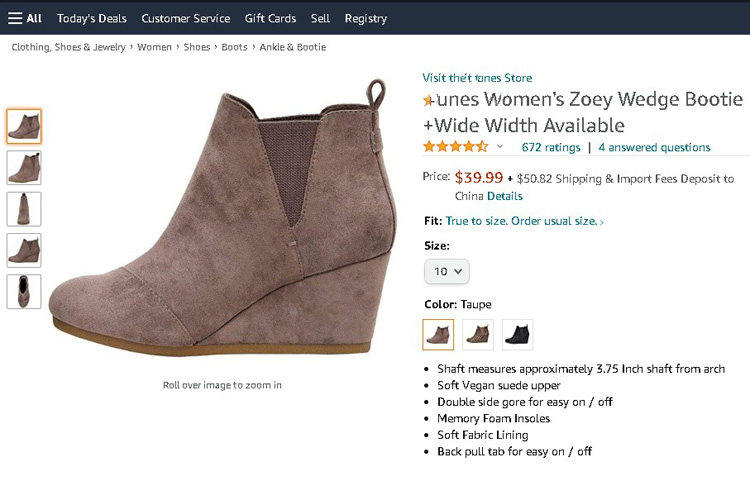View the 4 answered questions link
The height and width of the screenshot is (500, 750).
[x=654, y=147]
